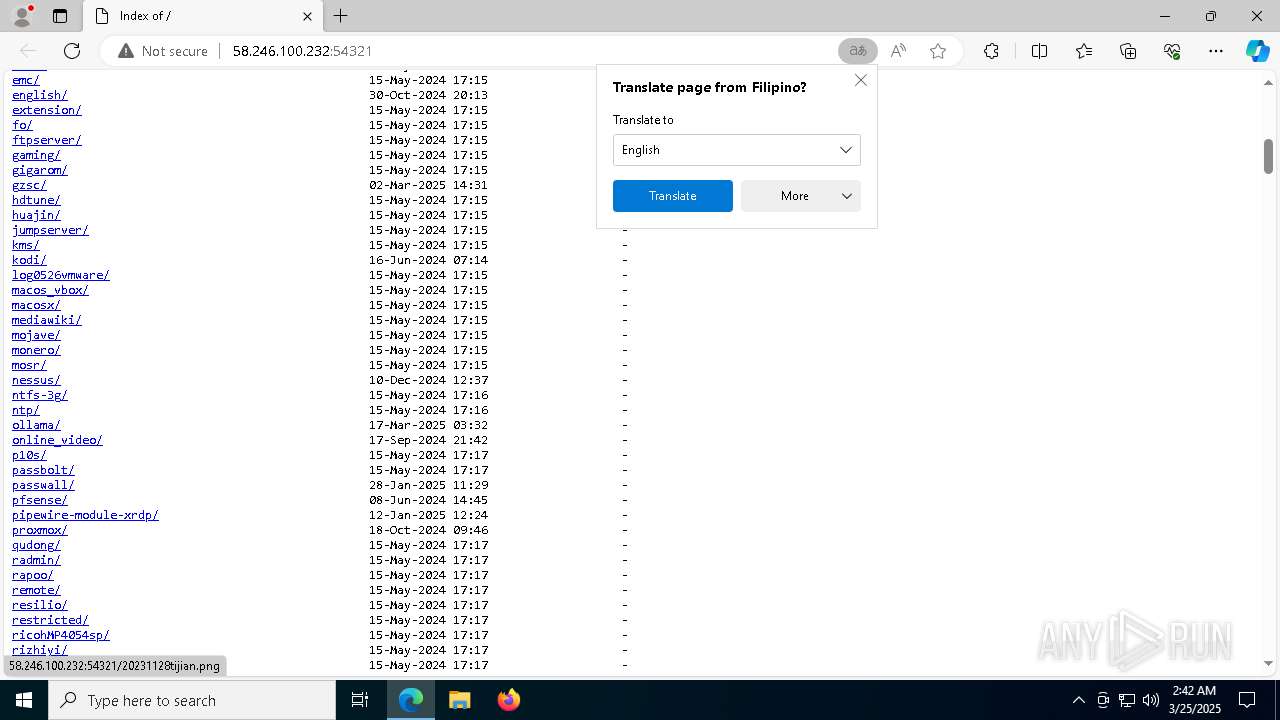Open the hdtune/ folder link
Image resolution: width=1280 pixels, height=720 pixels.
click(x=36, y=200)
